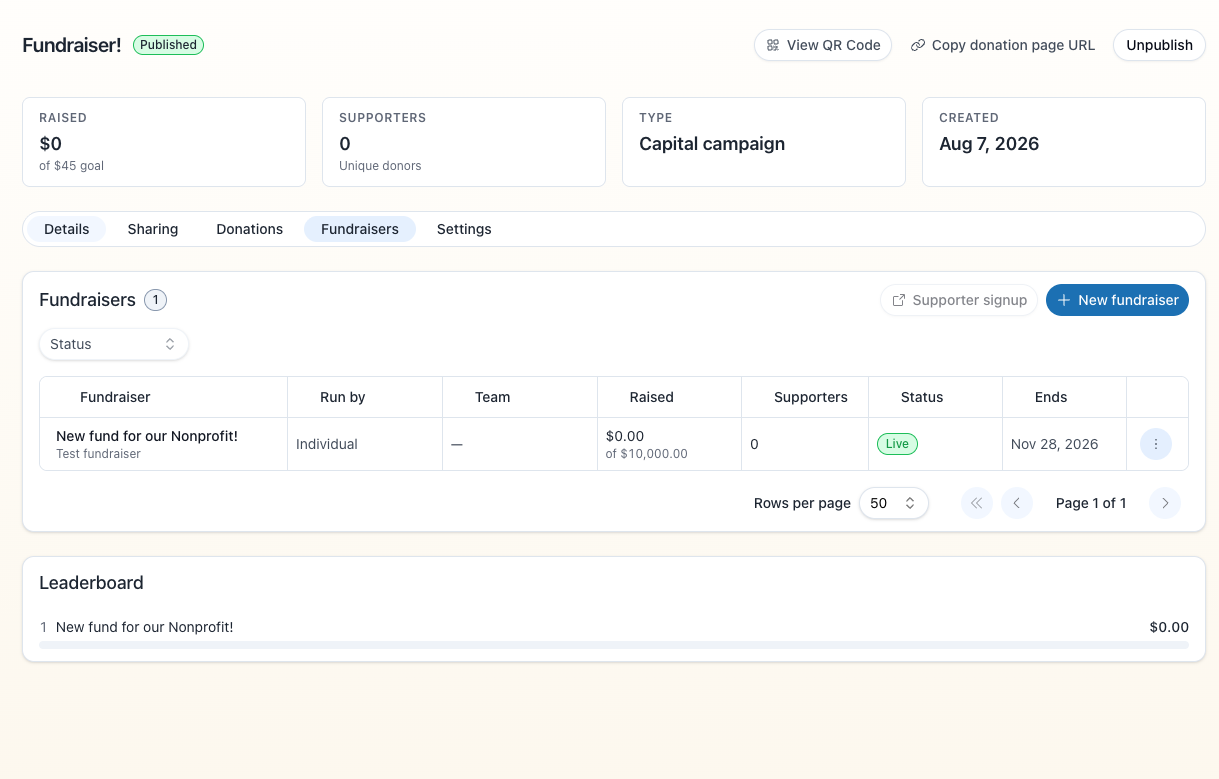Click the 'Fundraiser!' page title
This screenshot has height=779, width=1219.
coord(72,45)
